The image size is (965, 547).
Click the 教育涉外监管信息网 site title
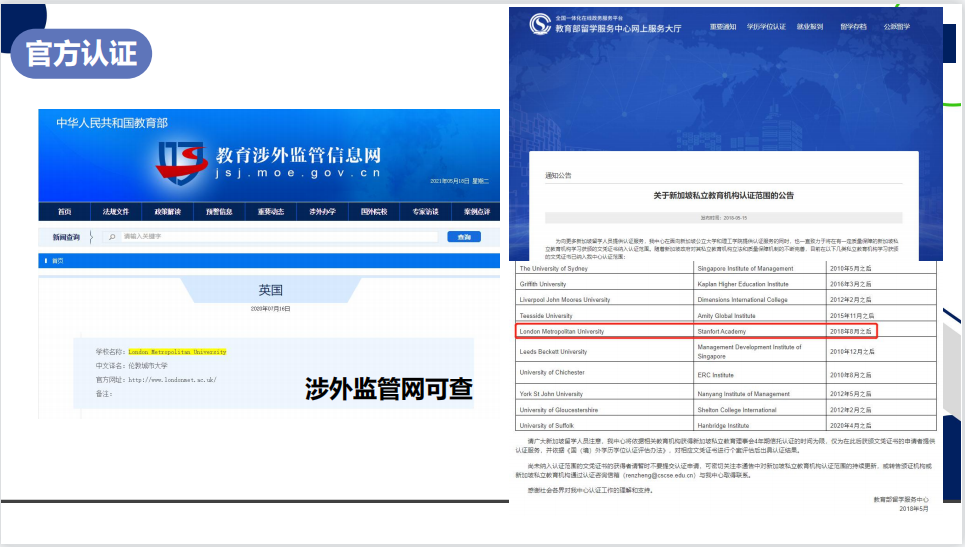tap(298, 156)
